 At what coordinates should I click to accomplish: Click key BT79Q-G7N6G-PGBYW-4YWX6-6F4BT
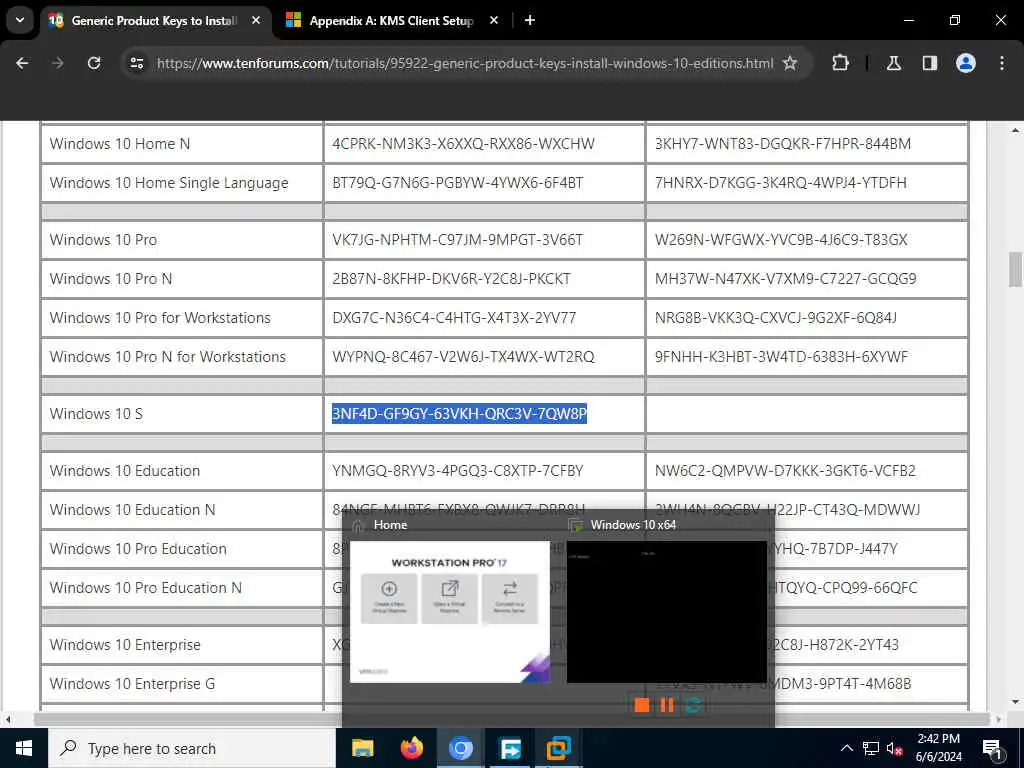[457, 183]
